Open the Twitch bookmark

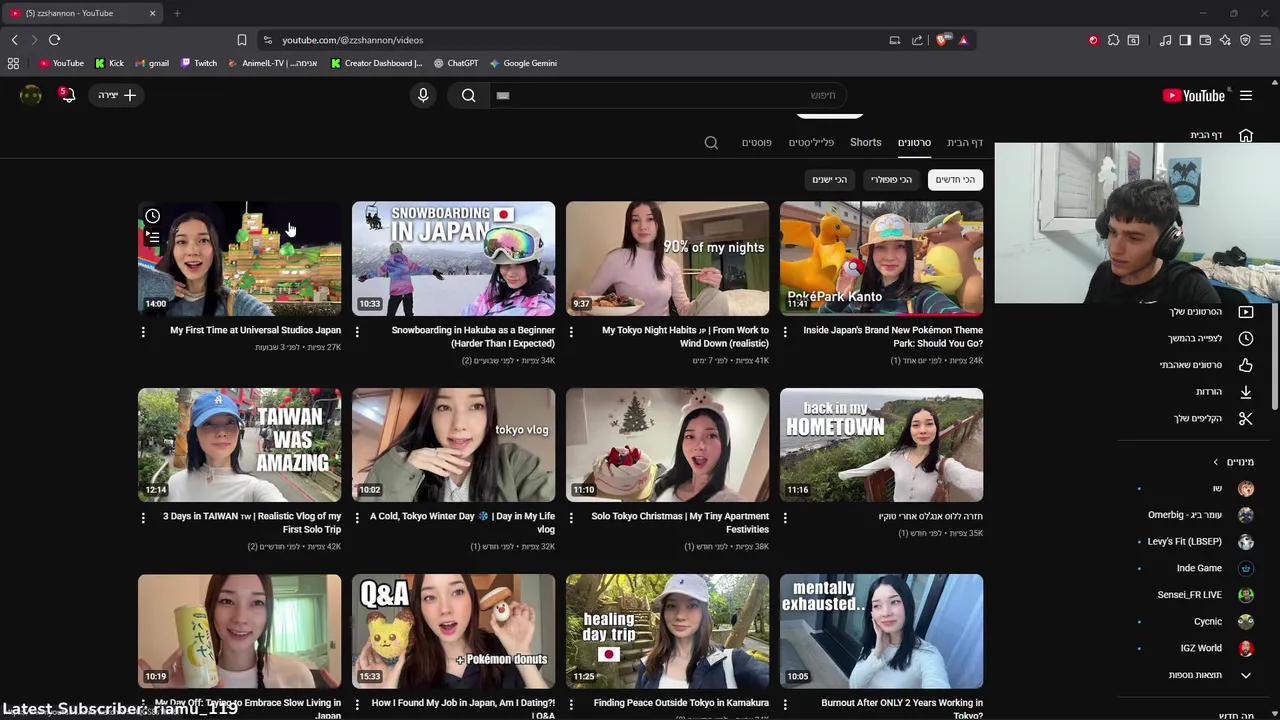pos(199,63)
